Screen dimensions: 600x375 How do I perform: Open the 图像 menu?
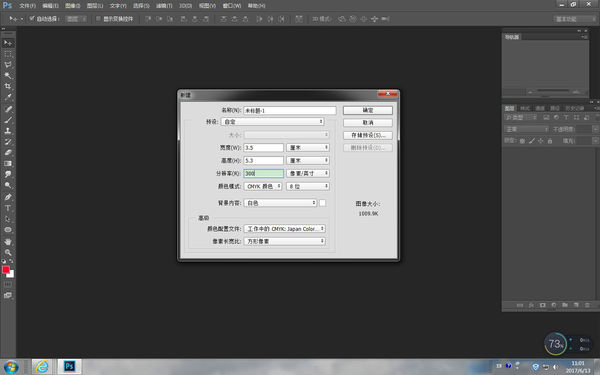[x=72, y=6]
